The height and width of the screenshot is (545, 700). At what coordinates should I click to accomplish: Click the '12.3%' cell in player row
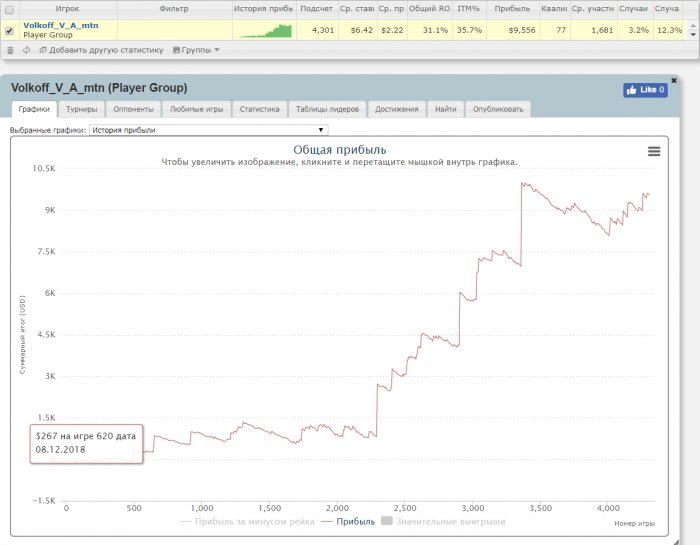[x=669, y=30]
